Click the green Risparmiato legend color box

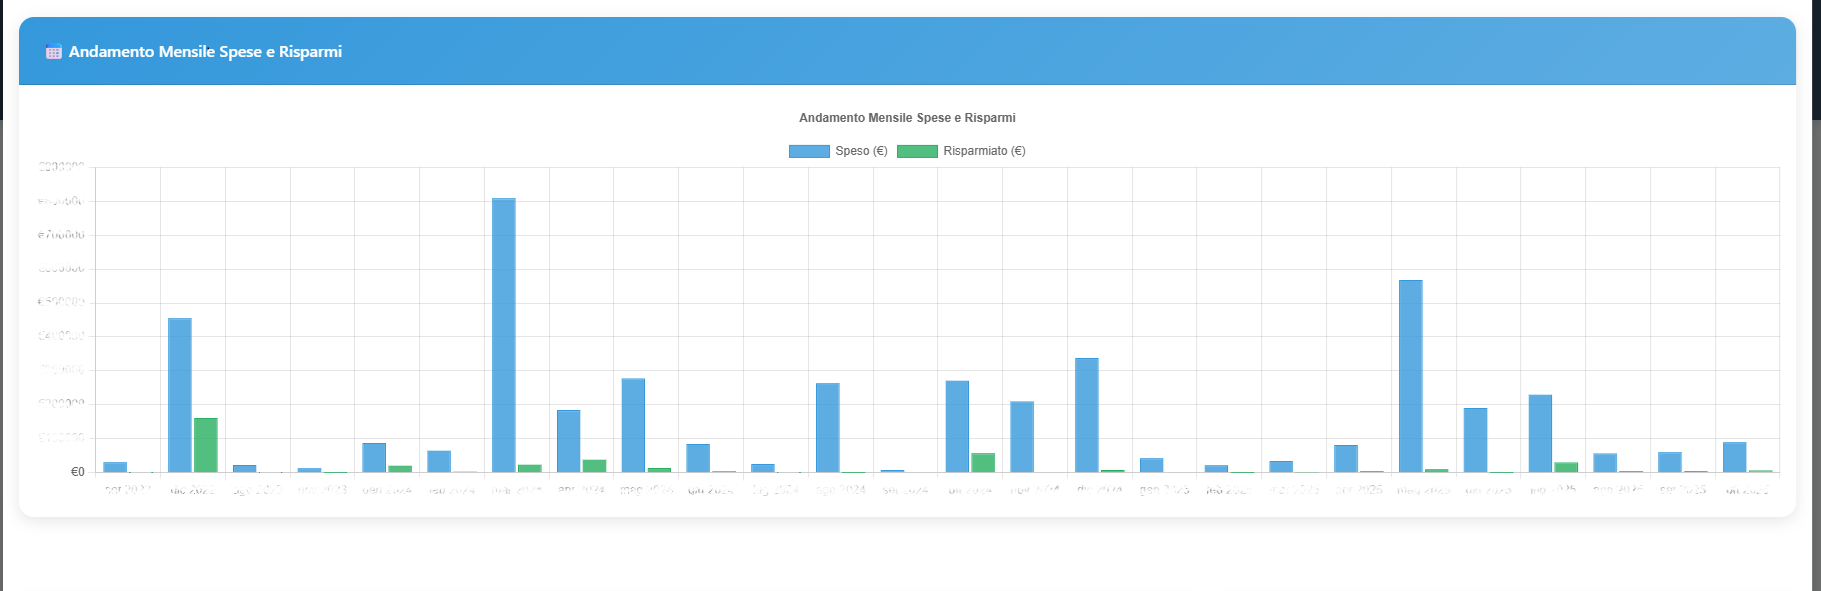click(917, 151)
